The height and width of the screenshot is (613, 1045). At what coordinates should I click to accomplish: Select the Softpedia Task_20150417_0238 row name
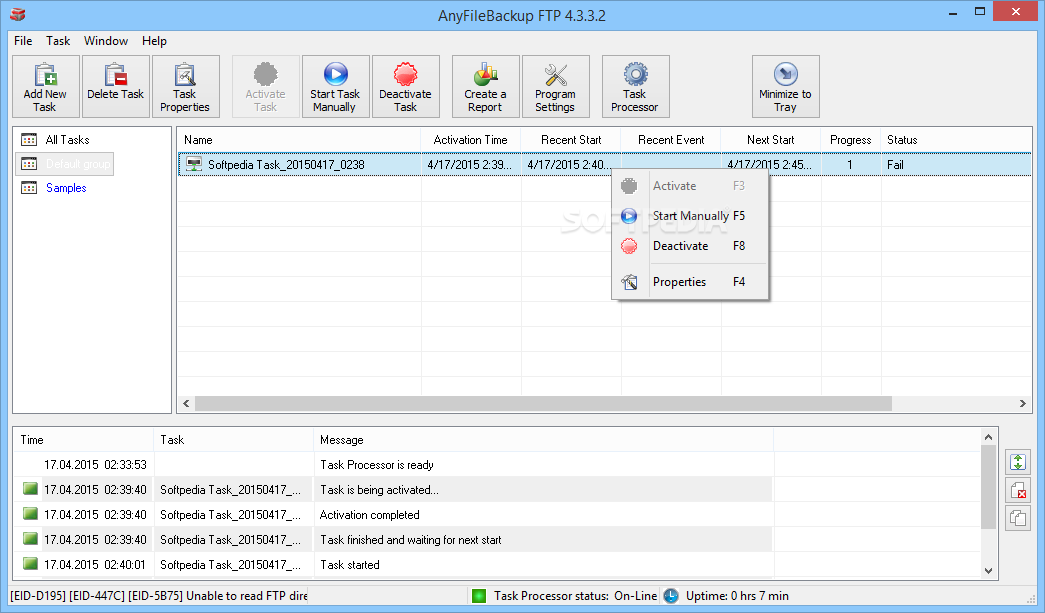(x=286, y=165)
